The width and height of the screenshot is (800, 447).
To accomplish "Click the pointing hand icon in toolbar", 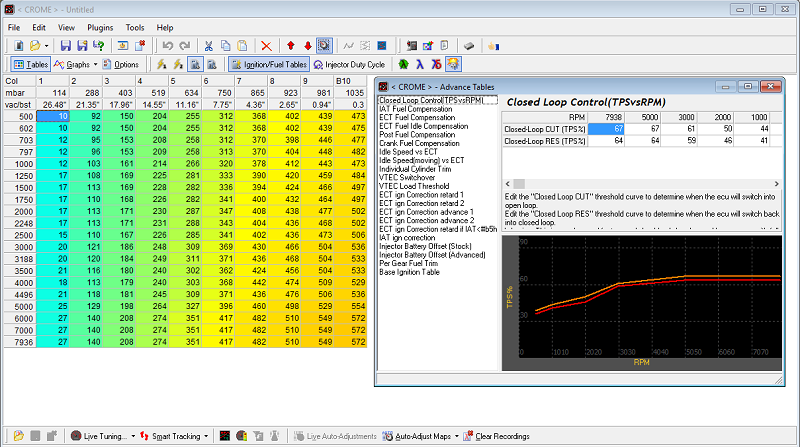I will (x=493, y=46).
